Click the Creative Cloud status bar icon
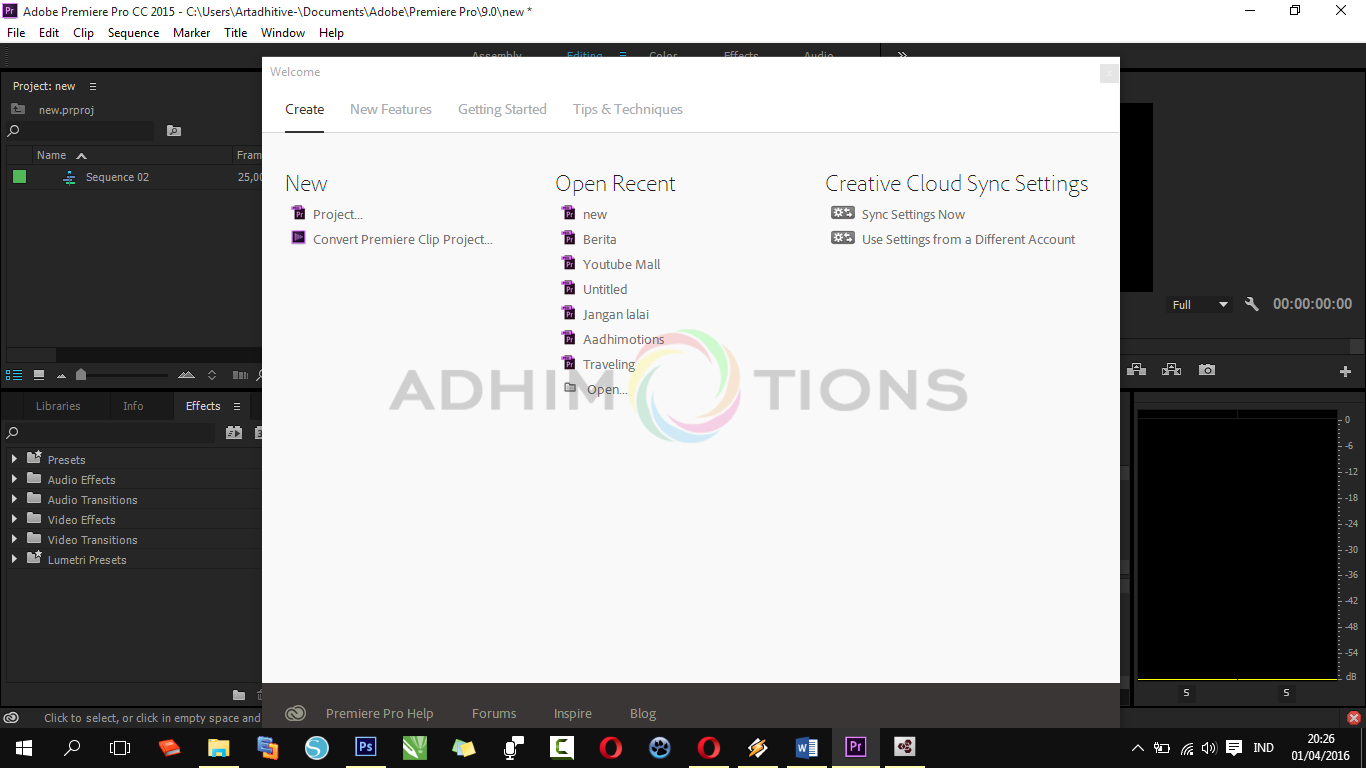Screen dimensions: 1366x768 click(x=10, y=718)
